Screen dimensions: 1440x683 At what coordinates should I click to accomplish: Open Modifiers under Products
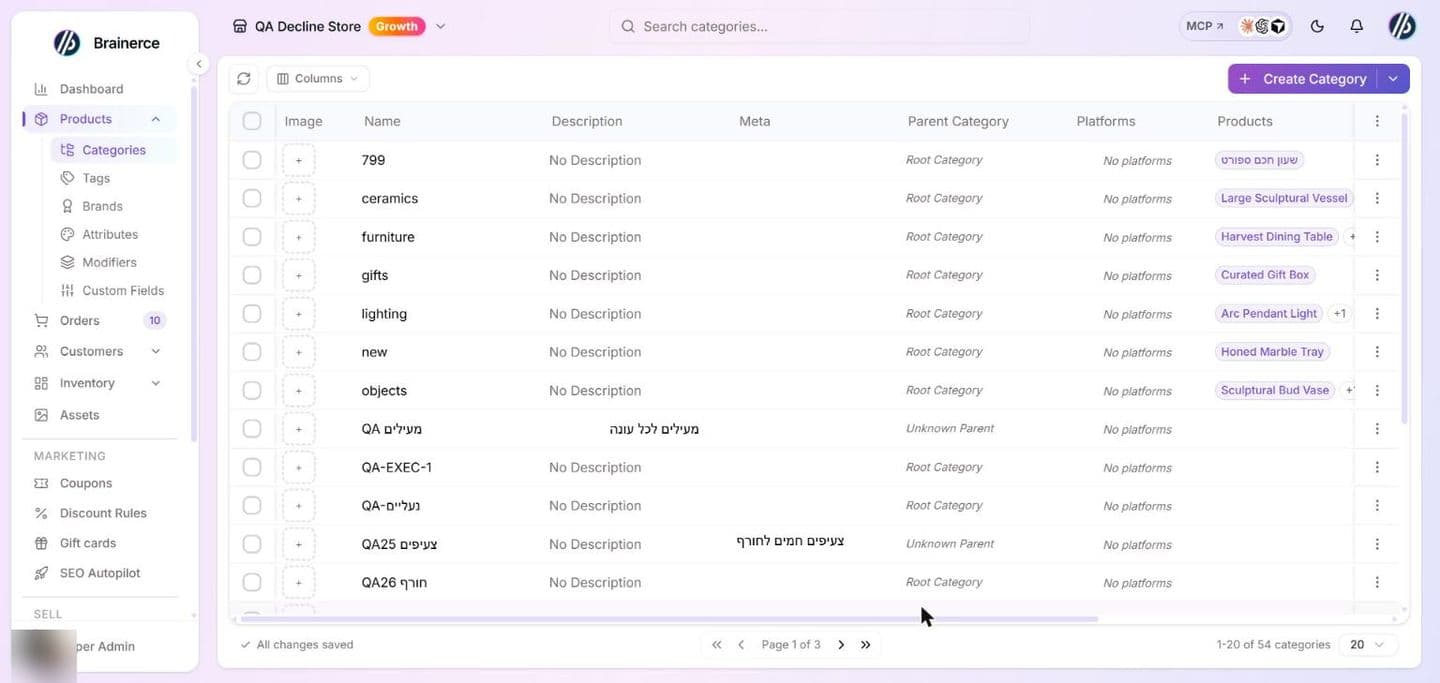click(x=109, y=262)
